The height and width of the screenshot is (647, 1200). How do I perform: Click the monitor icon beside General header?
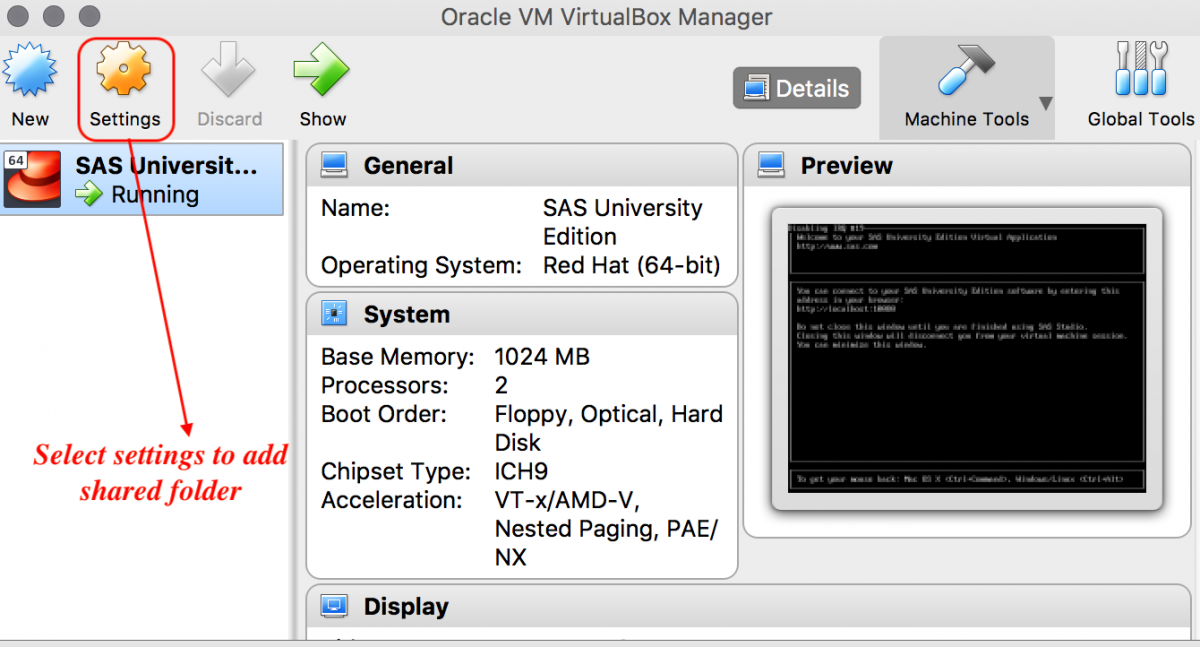(335, 165)
